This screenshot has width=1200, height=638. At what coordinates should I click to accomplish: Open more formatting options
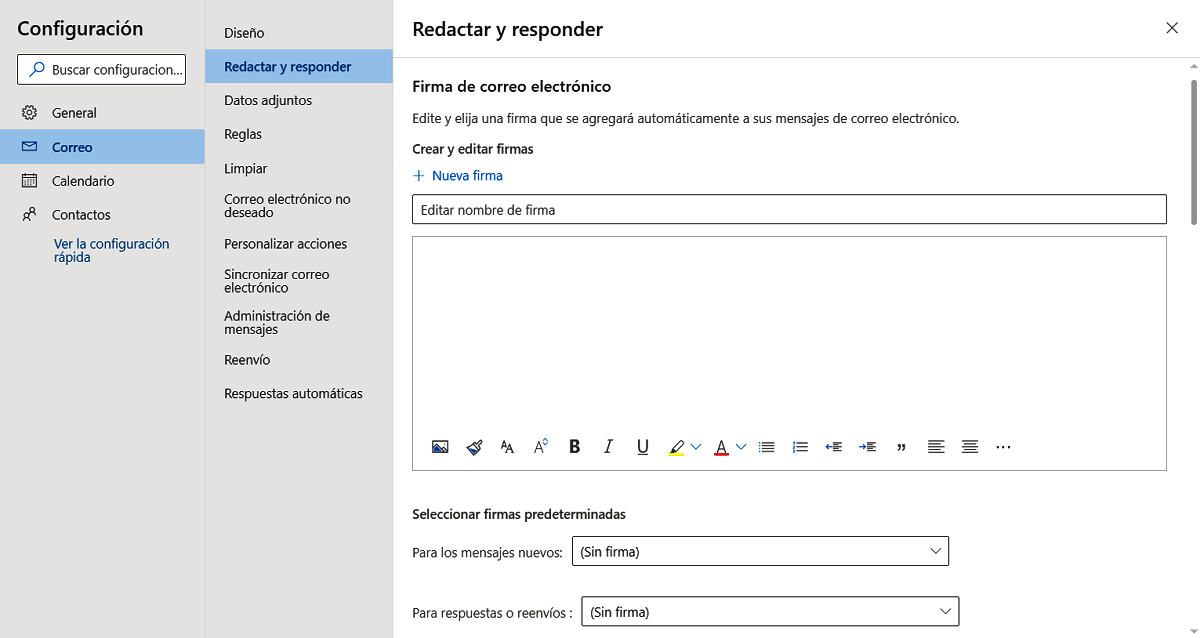pyautogui.click(x=1003, y=446)
